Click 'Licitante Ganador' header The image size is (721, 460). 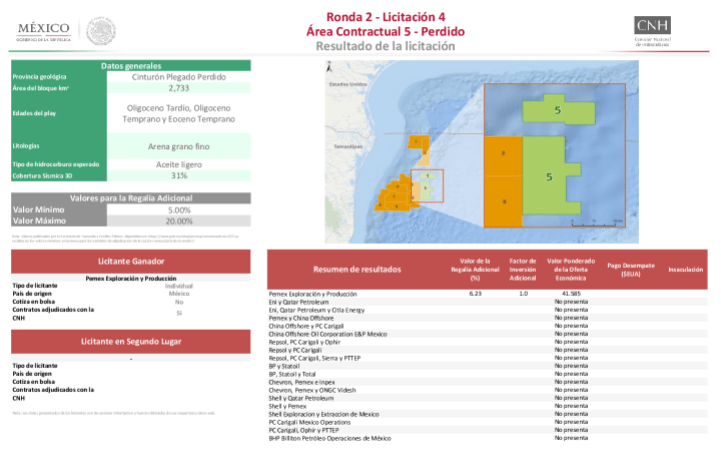coord(131,261)
